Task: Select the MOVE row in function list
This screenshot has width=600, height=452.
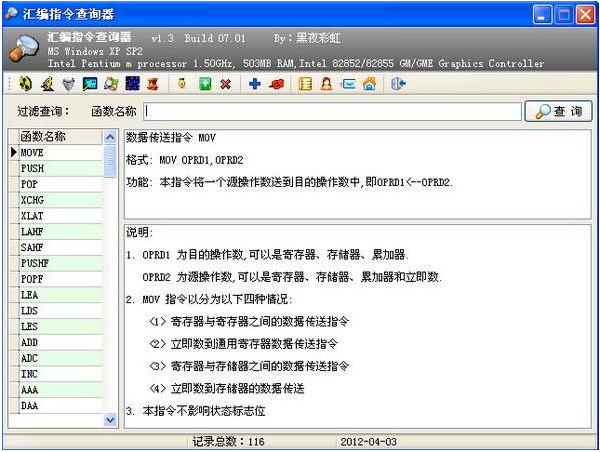Action: point(60,153)
